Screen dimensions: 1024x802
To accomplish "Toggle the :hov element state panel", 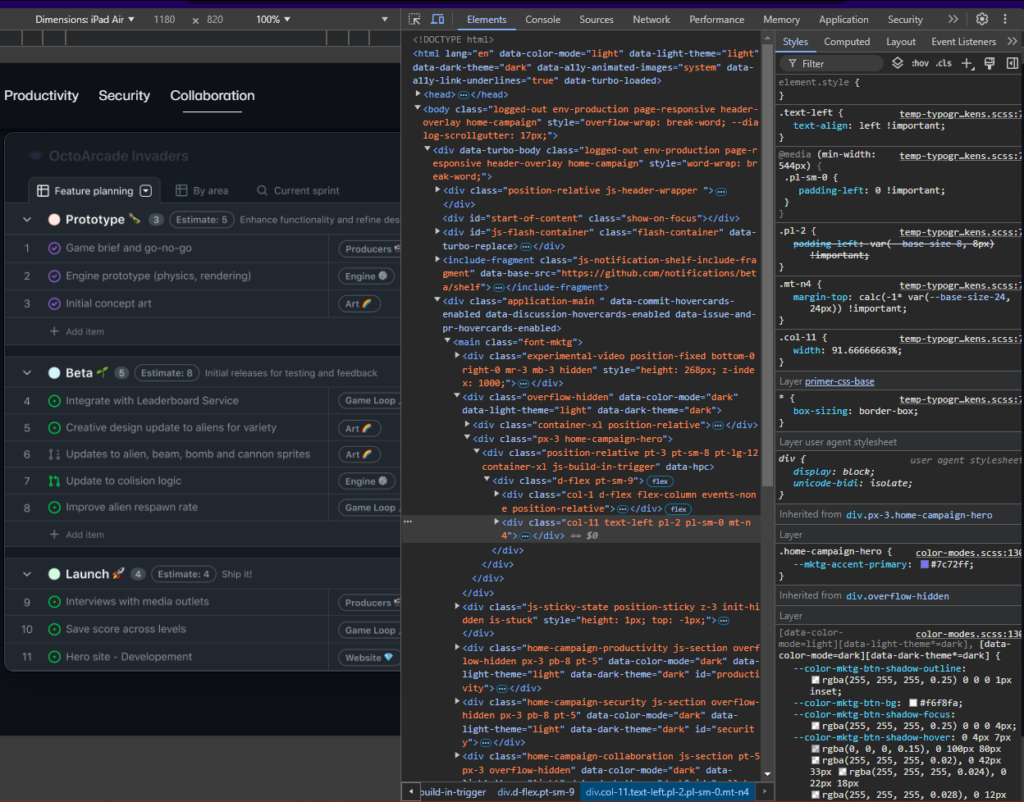I will [920, 63].
